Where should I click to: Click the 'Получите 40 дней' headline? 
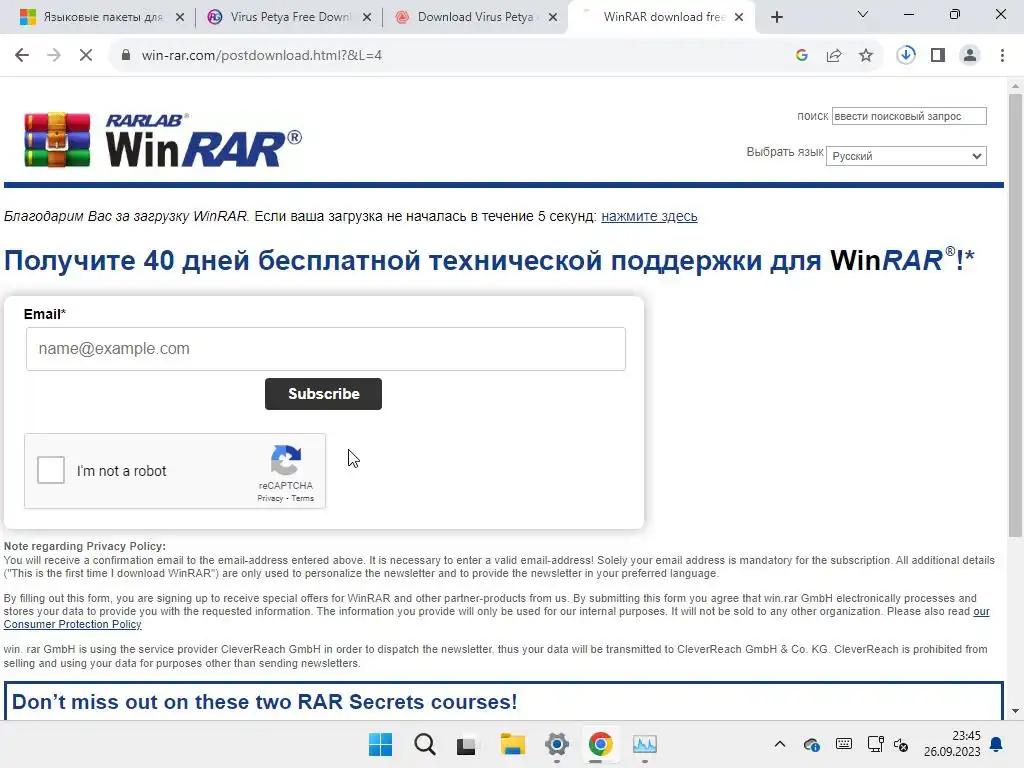tap(489, 260)
